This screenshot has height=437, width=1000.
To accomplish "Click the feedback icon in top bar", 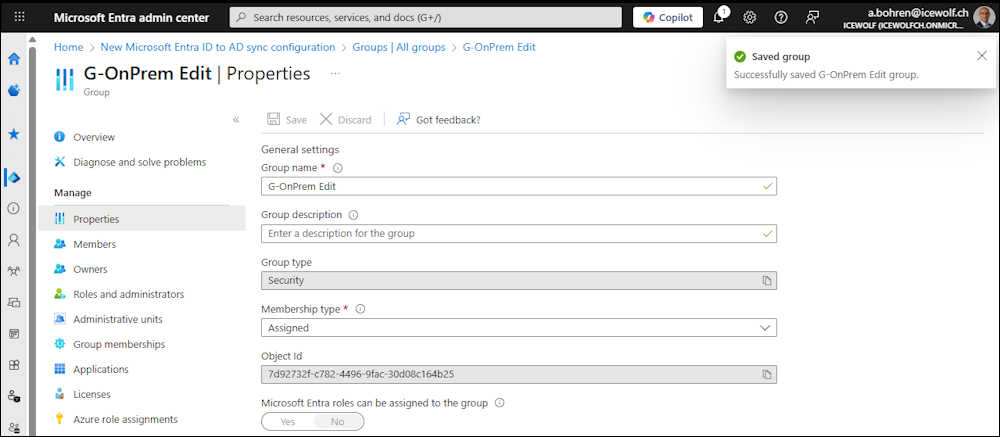I will tap(812, 18).
